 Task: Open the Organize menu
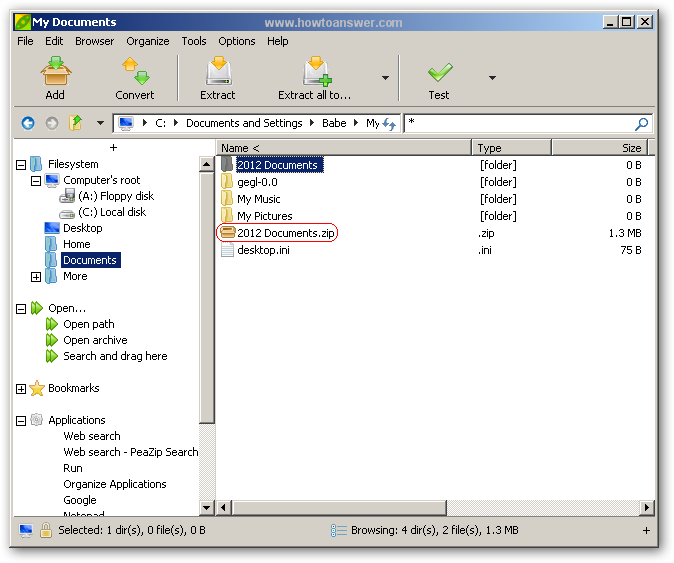pos(148,41)
